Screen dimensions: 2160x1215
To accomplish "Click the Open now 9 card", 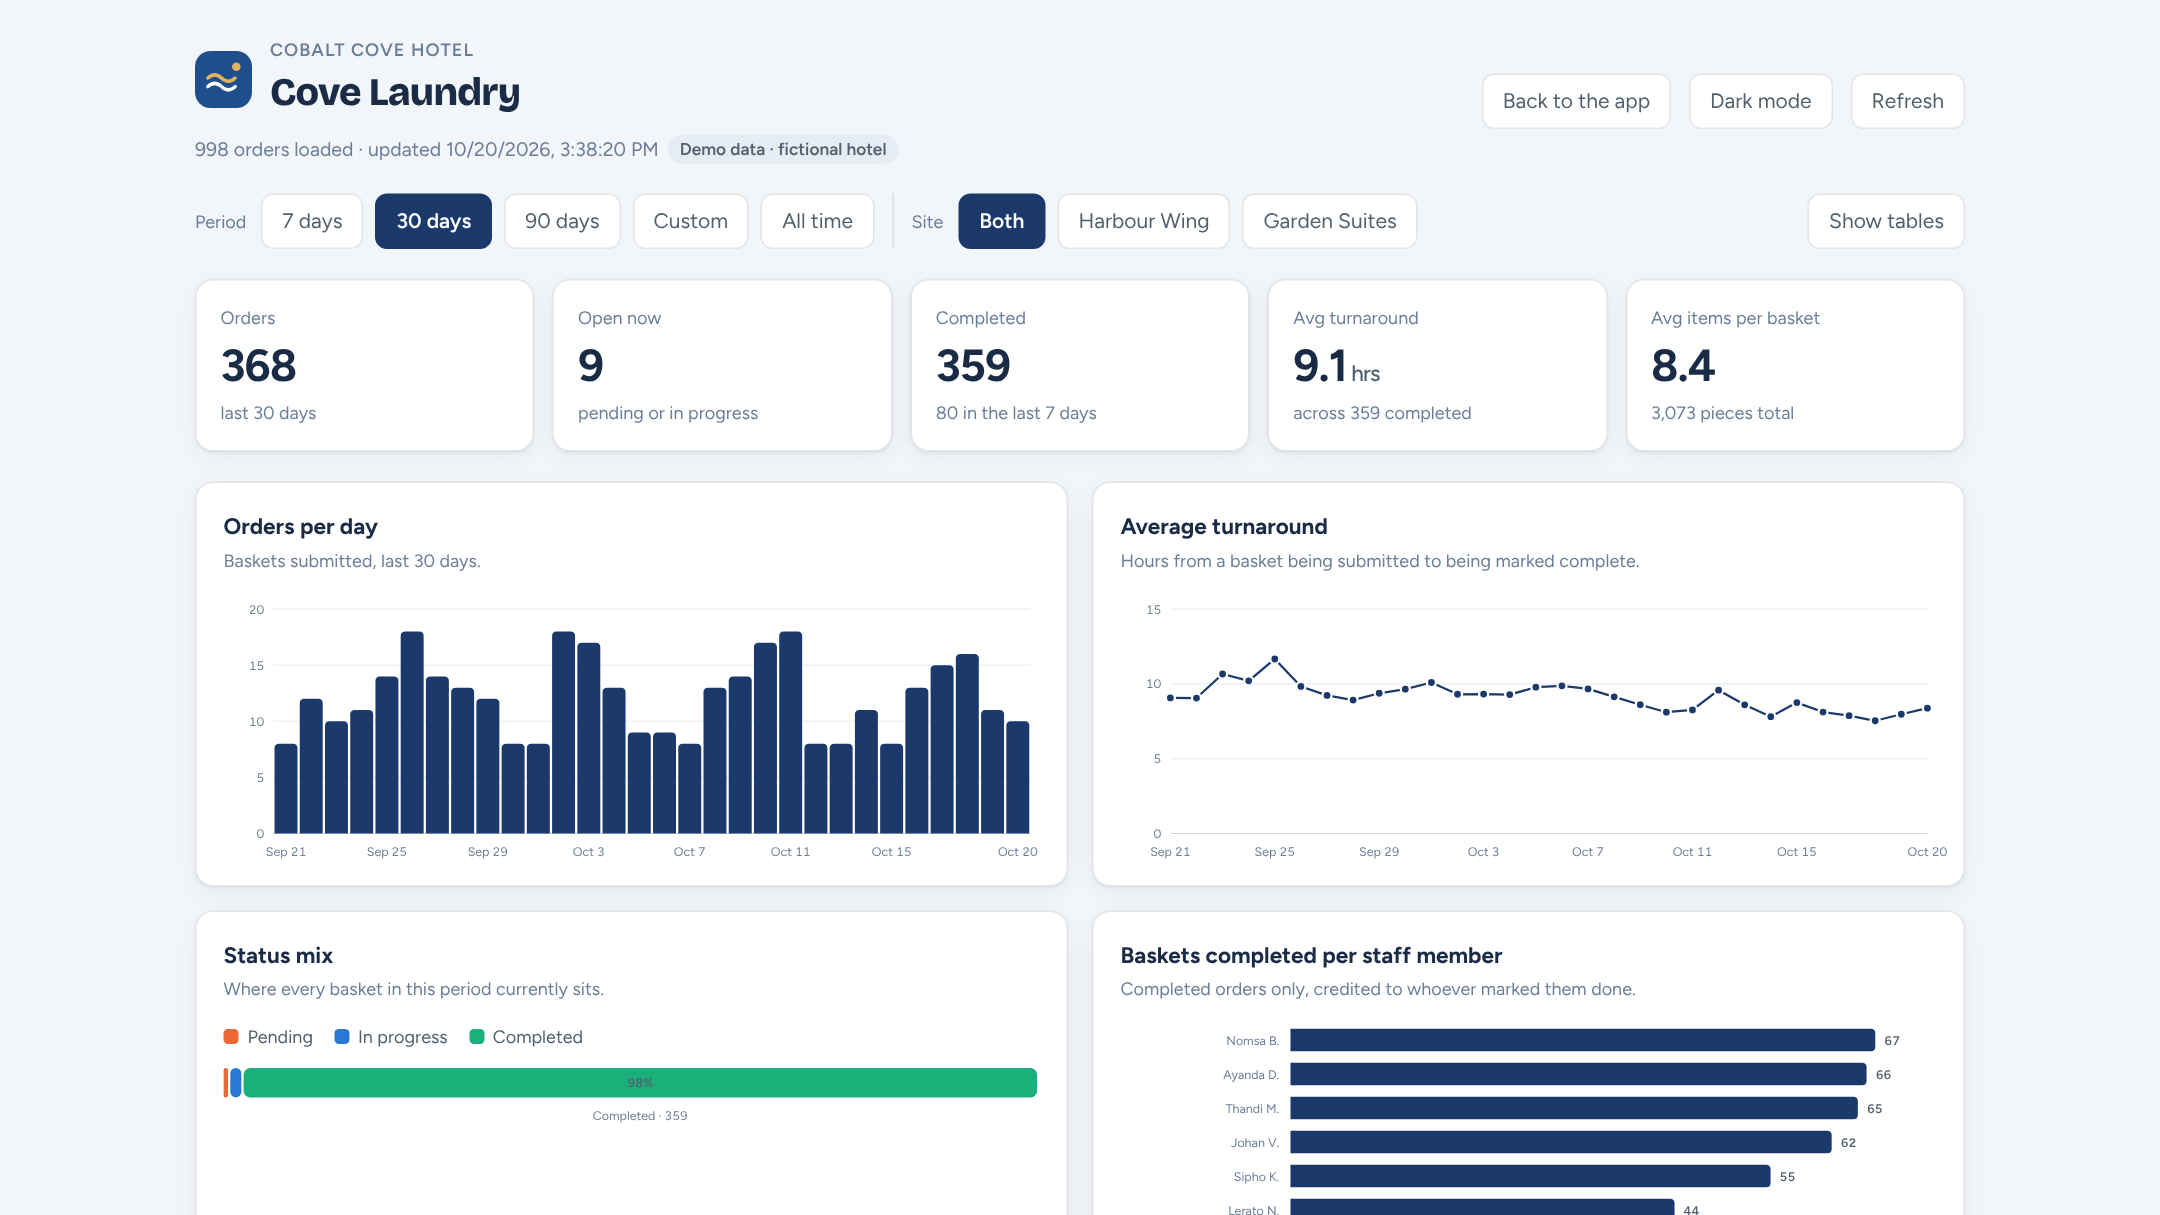I will pyautogui.click(x=722, y=365).
